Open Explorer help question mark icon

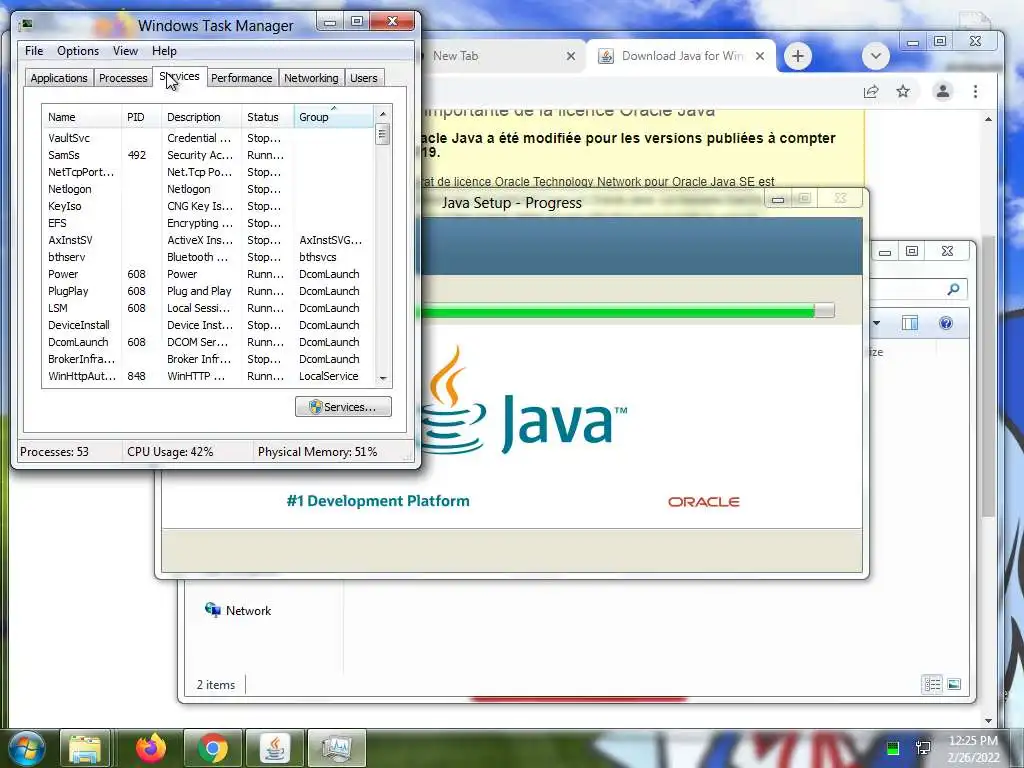(946, 323)
